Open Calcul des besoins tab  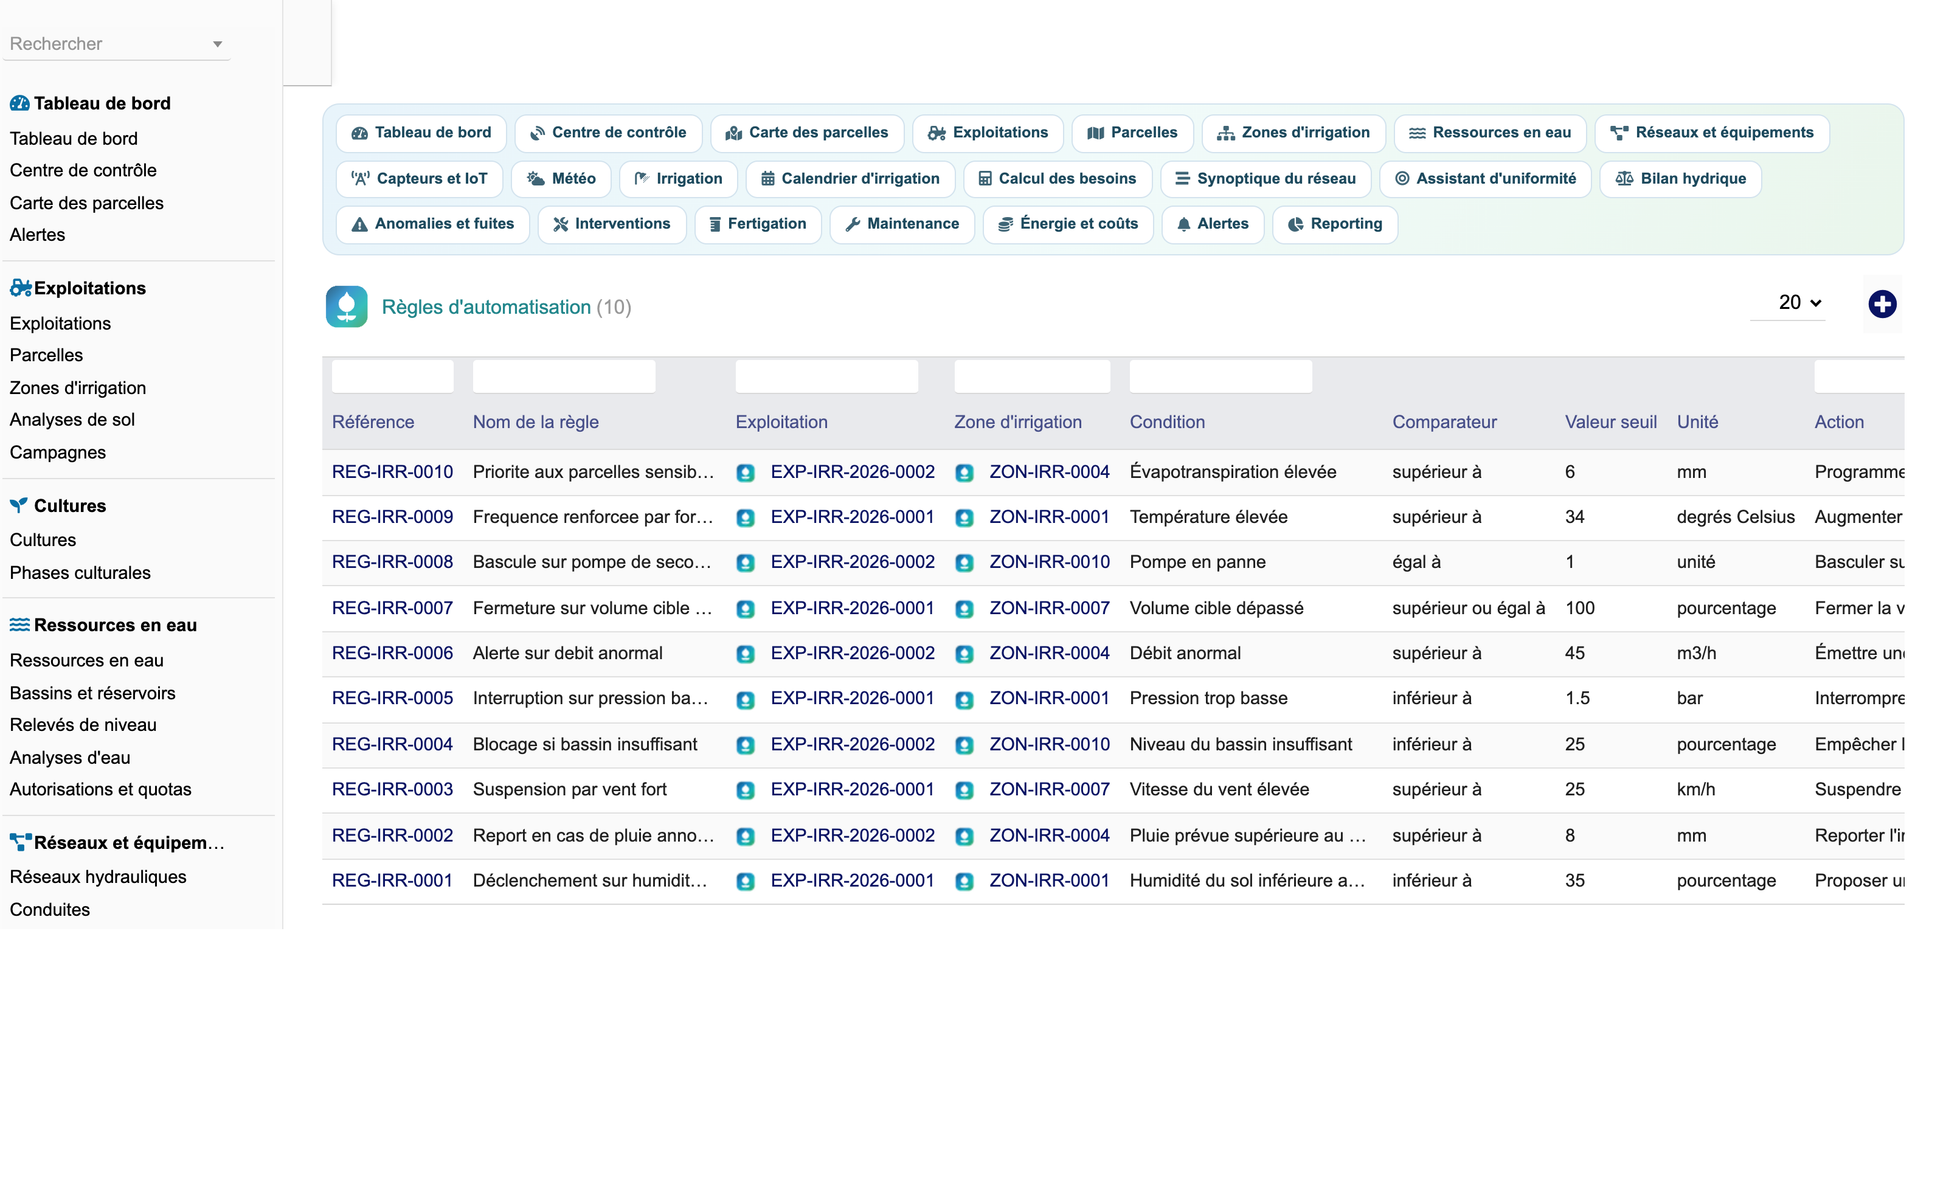coord(1058,179)
